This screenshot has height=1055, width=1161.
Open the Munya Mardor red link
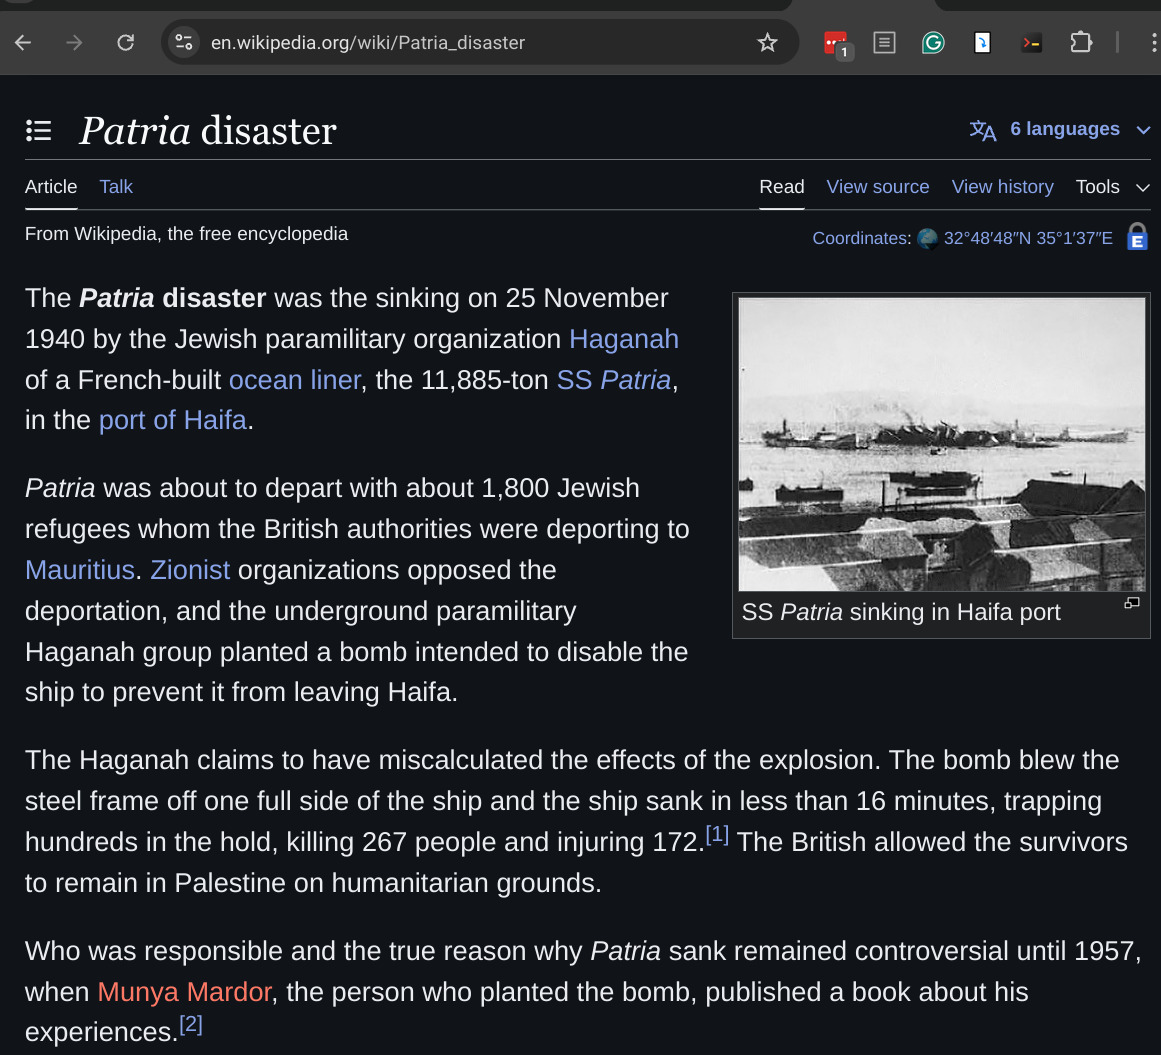coord(184,992)
